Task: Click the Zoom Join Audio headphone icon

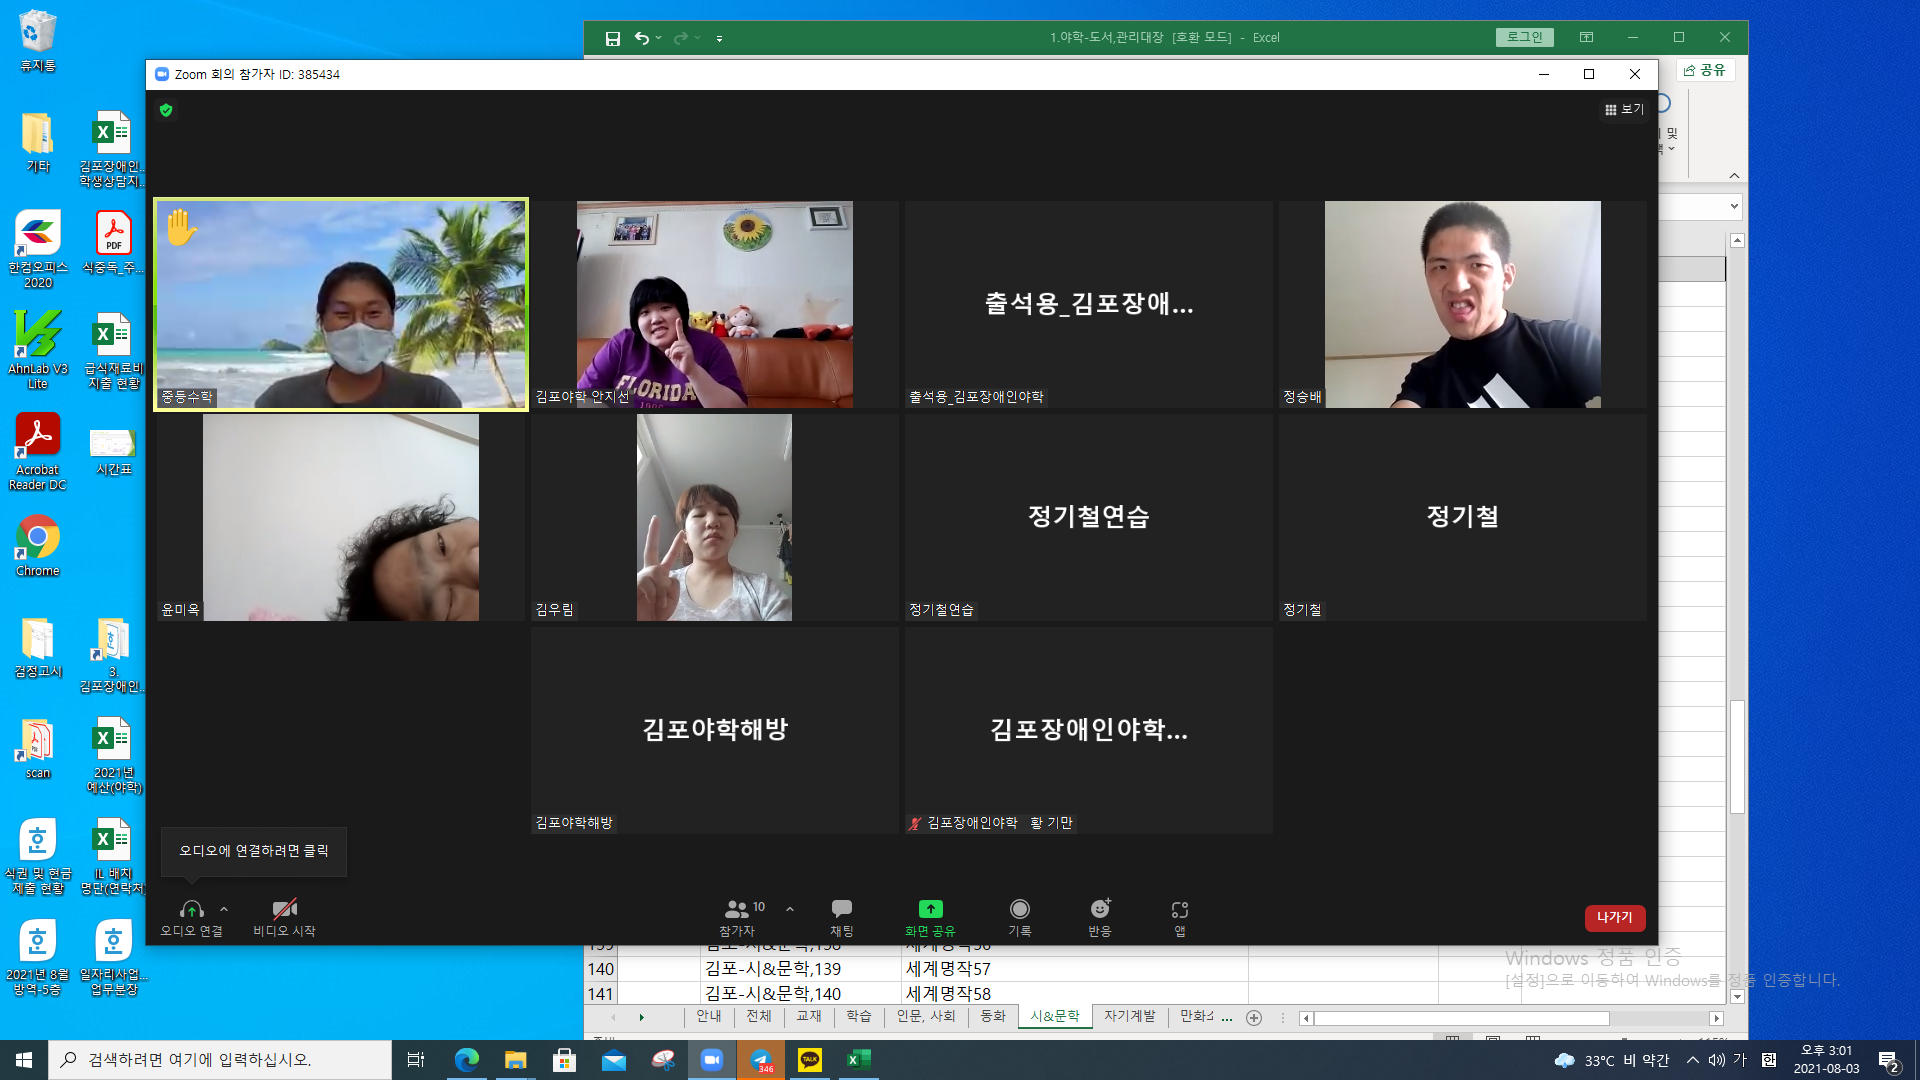Action: pyautogui.click(x=191, y=909)
